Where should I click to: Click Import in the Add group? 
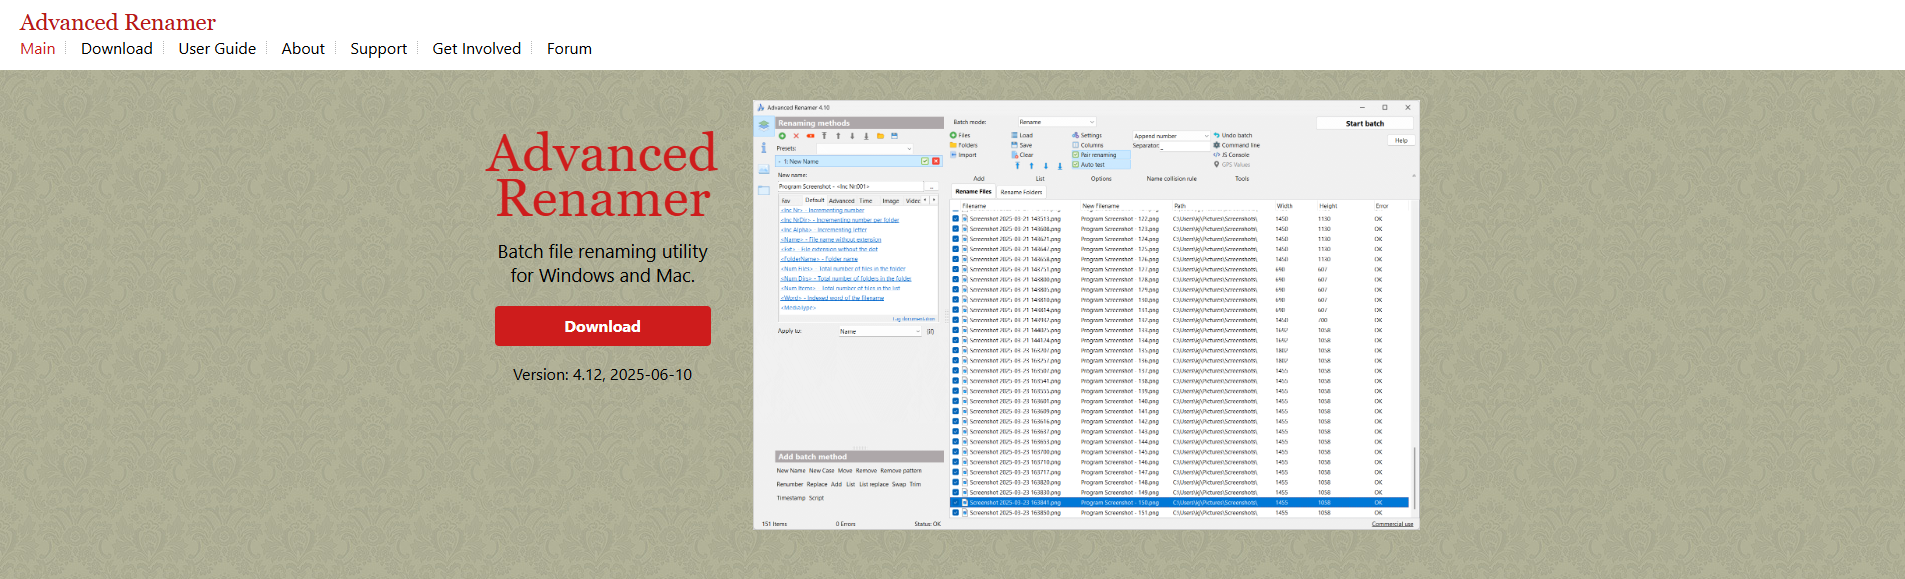962,155
